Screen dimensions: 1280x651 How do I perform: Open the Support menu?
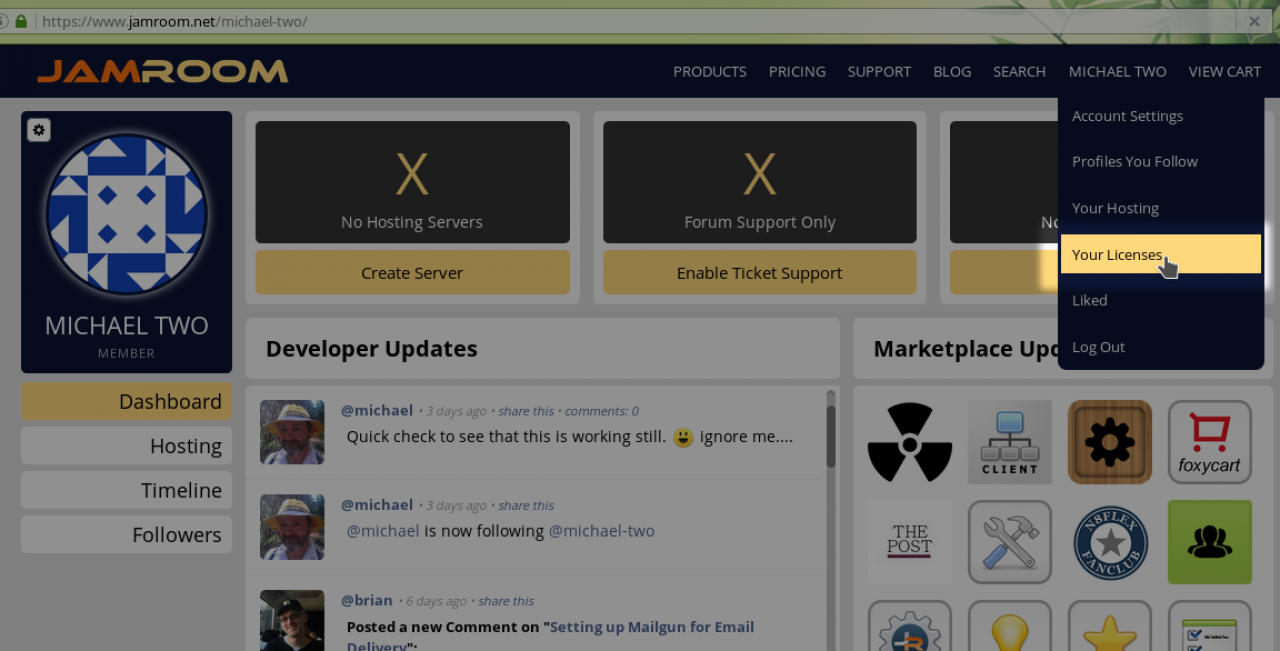point(879,71)
